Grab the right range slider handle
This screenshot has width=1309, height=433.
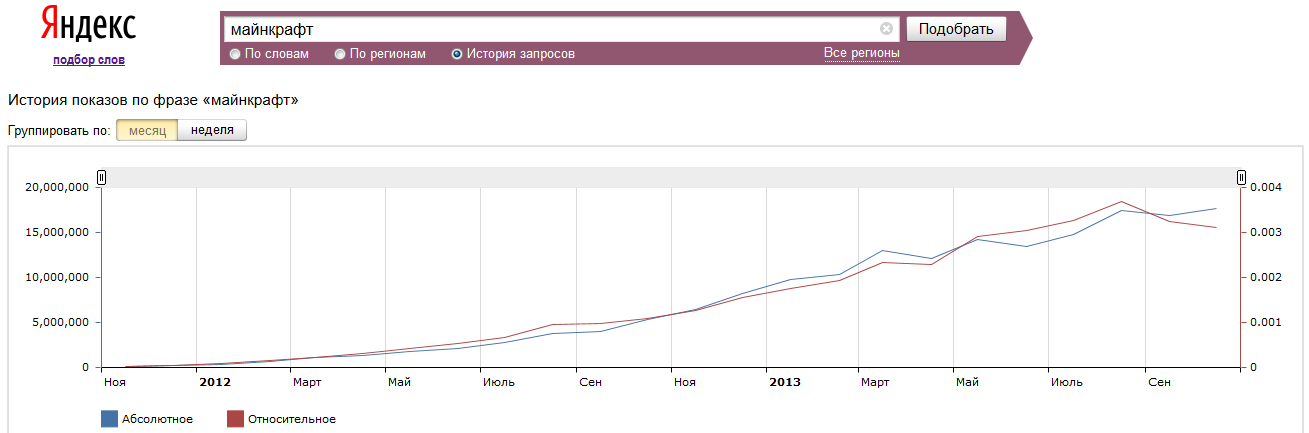coord(1241,178)
